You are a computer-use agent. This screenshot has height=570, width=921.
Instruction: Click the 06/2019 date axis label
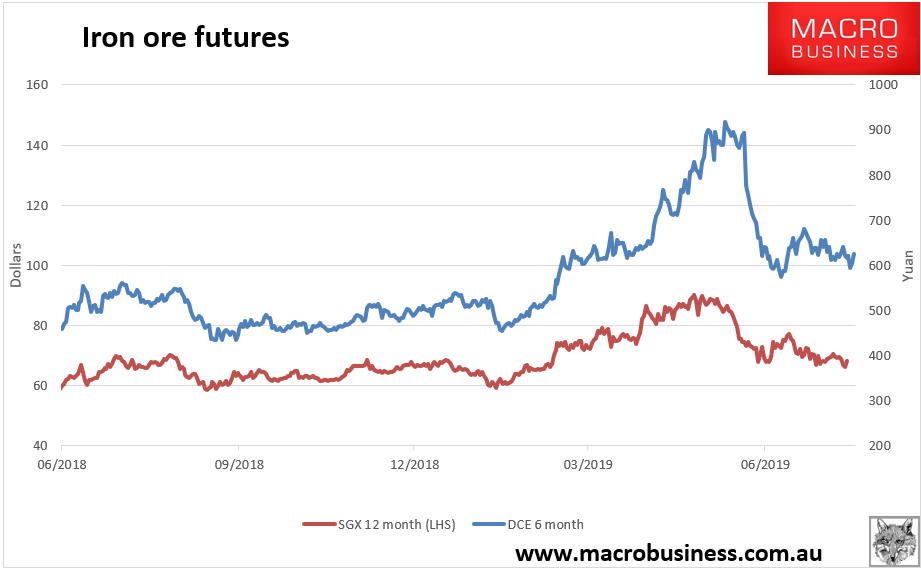click(x=764, y=464)
